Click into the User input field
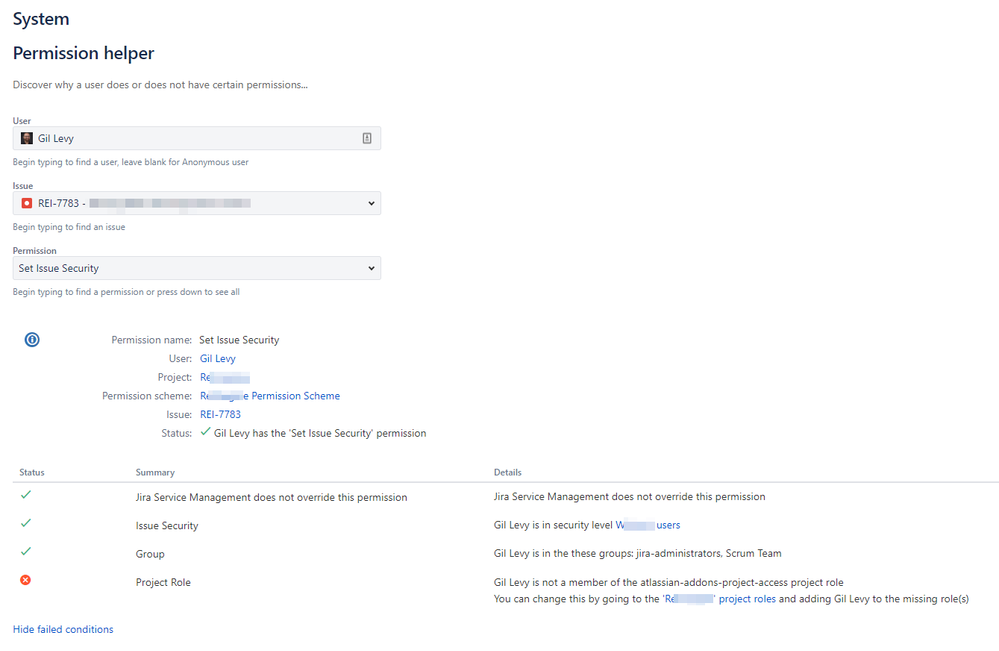Screen dimensions: 999x651 200,138
